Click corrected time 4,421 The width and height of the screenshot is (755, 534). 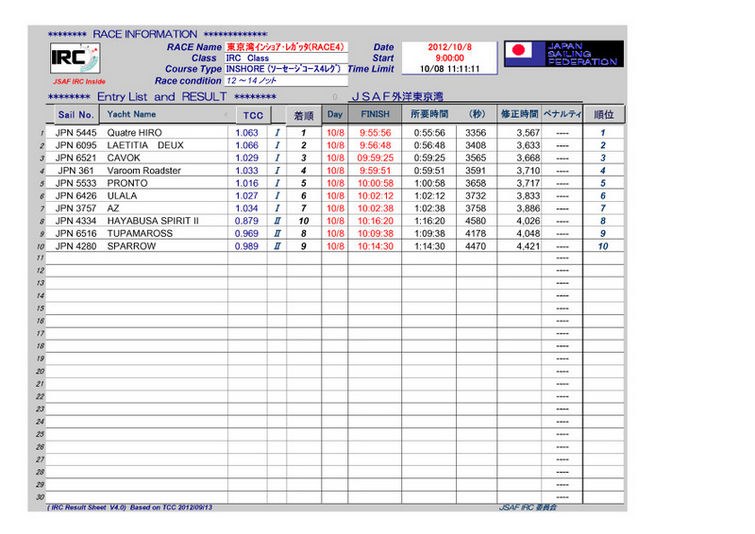click(x=528, y=246)
